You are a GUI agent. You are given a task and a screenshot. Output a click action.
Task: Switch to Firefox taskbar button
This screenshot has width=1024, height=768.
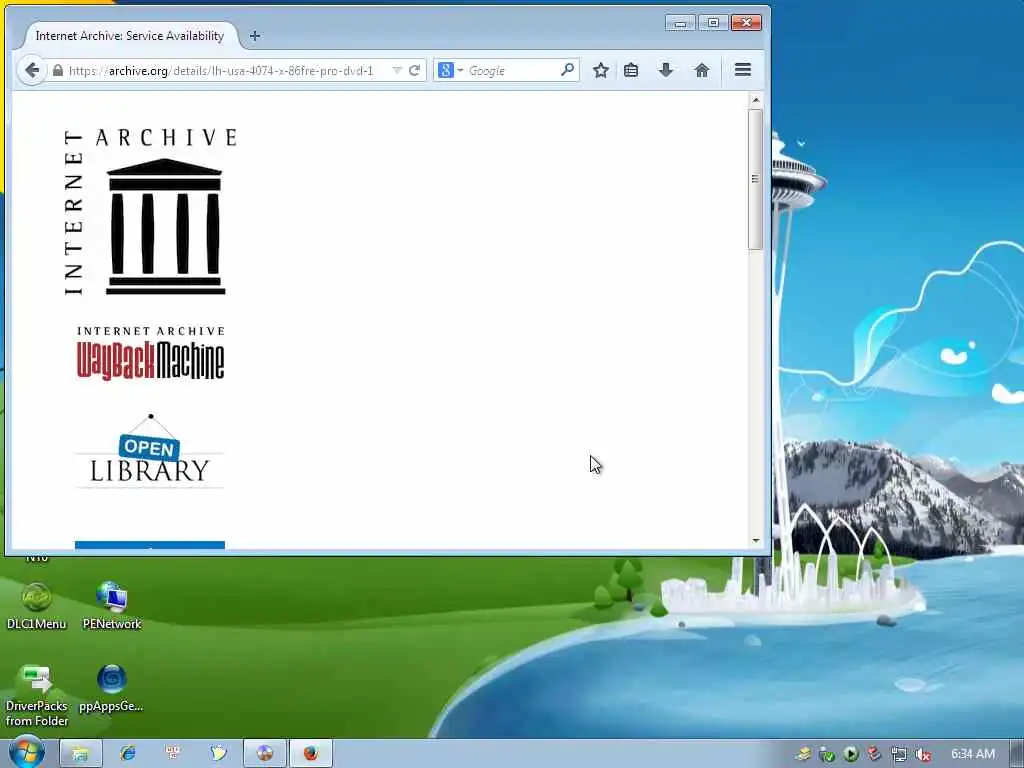(311, 753)
